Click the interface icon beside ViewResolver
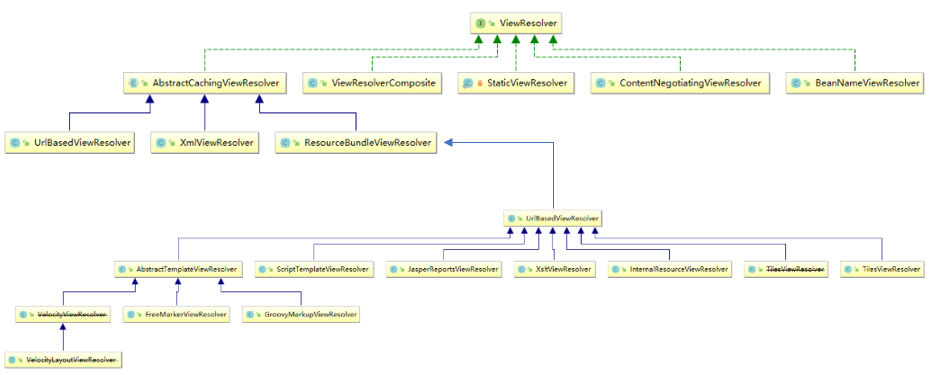 pos(480,24)
